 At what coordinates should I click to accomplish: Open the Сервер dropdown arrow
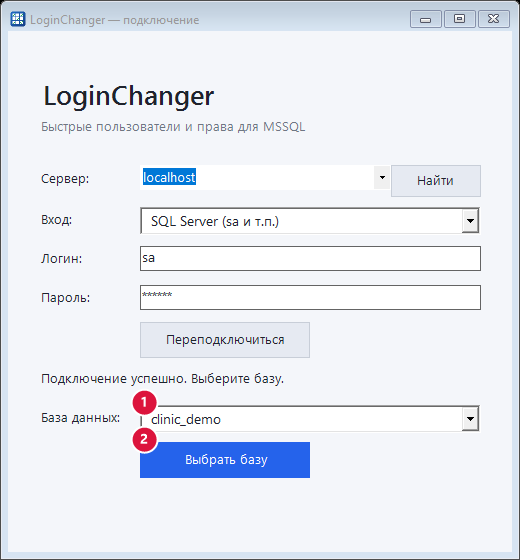click(382, 177)
